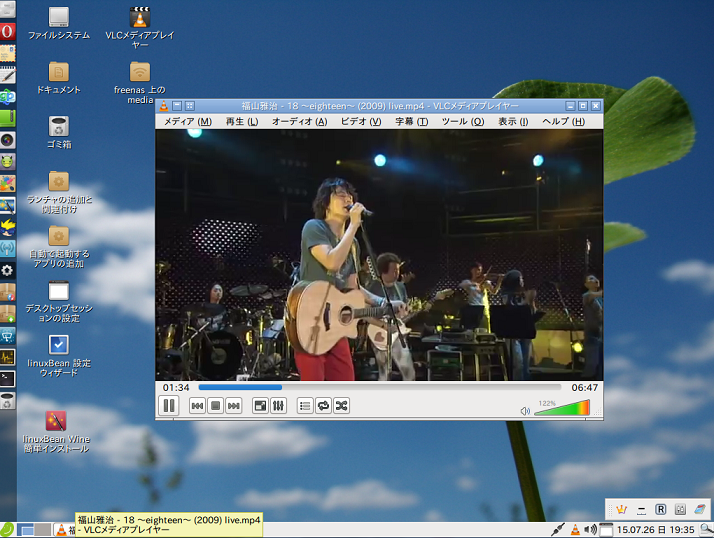The height and width of the screenshot is (538, 714).
Task: Select the ランチャの追加と関連付け desktop folder
Action: pyautogui.click(x=59, y=192)
